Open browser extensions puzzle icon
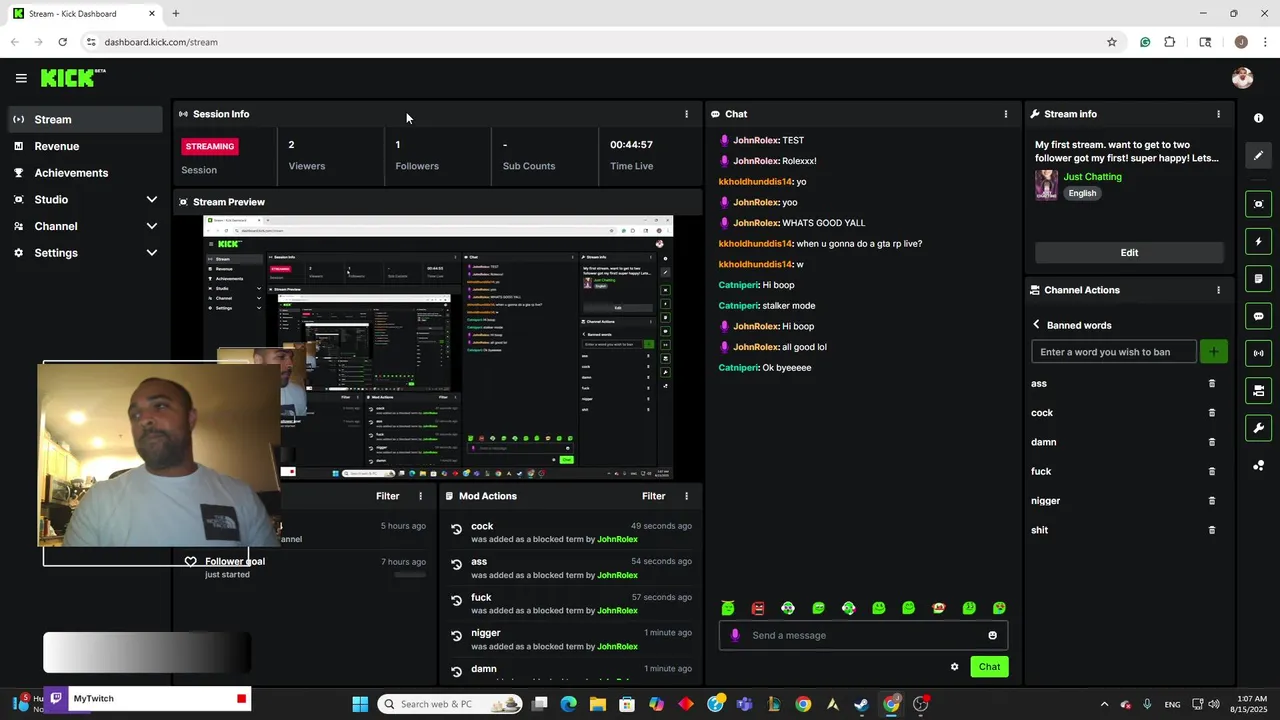The image size is (1280, 720). (x=1169, y=42)
